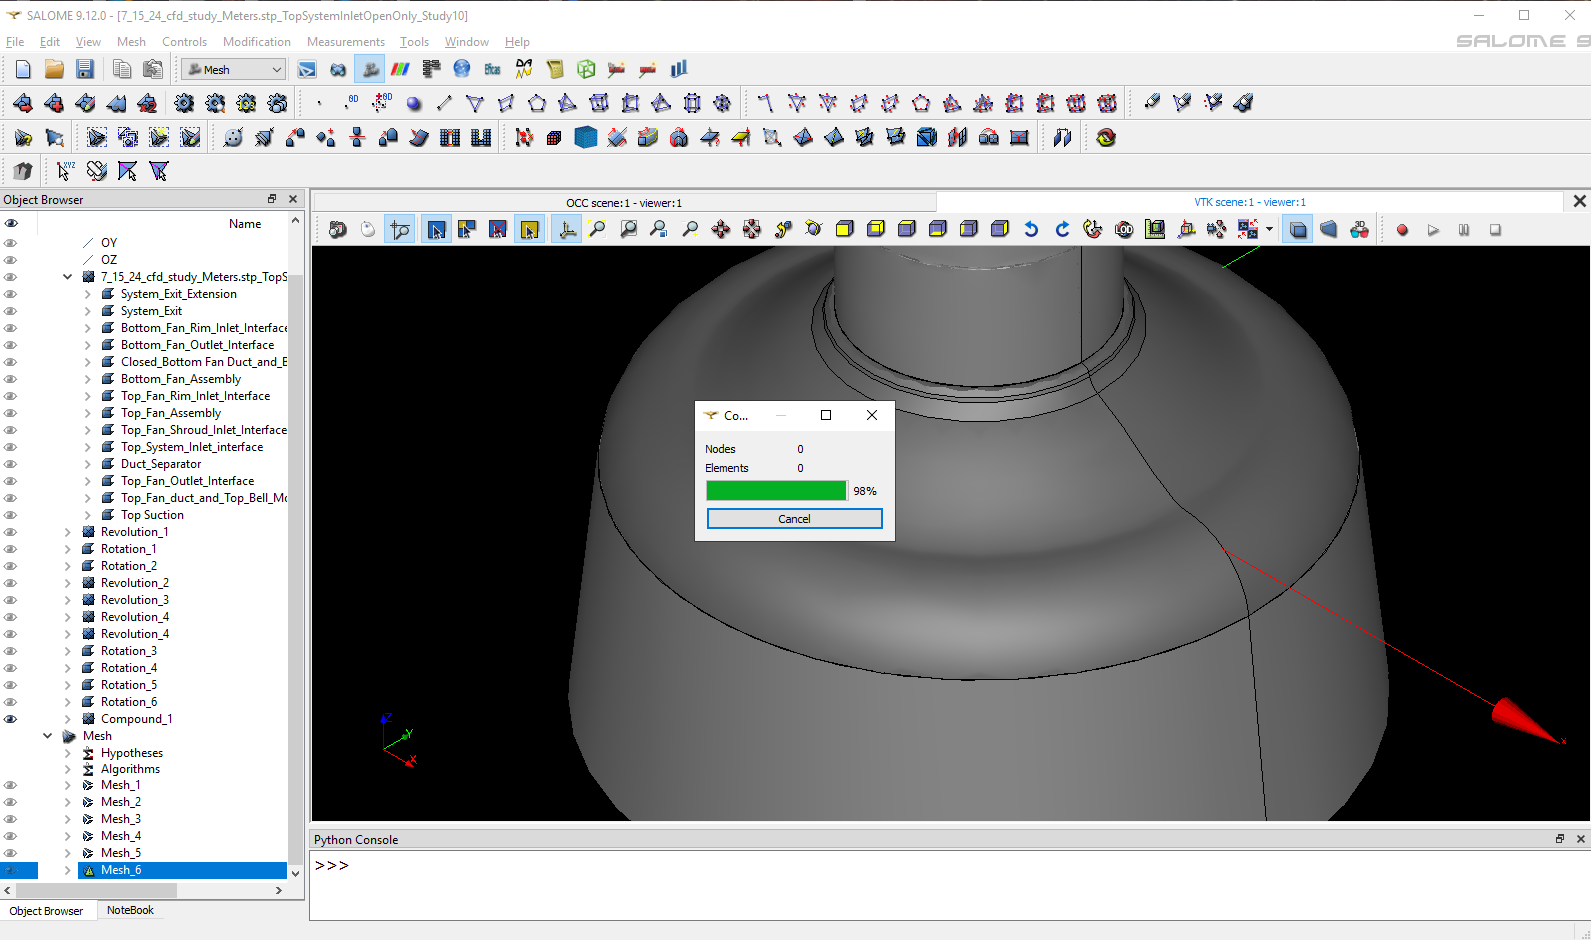1591x940 pixels.
Task: Click the Create Mesh toolbar icon
Action: [x=23, y=103]
